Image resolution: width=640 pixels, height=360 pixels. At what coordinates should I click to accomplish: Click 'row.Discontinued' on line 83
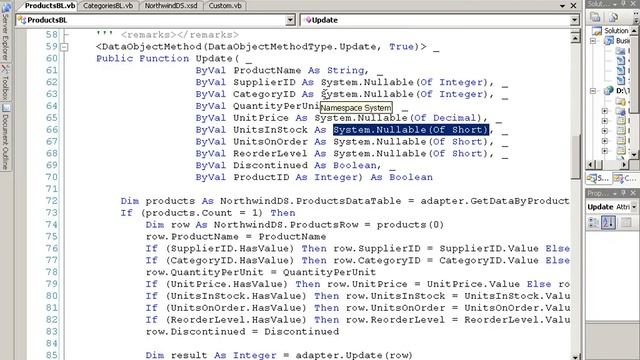click(196, 331)
